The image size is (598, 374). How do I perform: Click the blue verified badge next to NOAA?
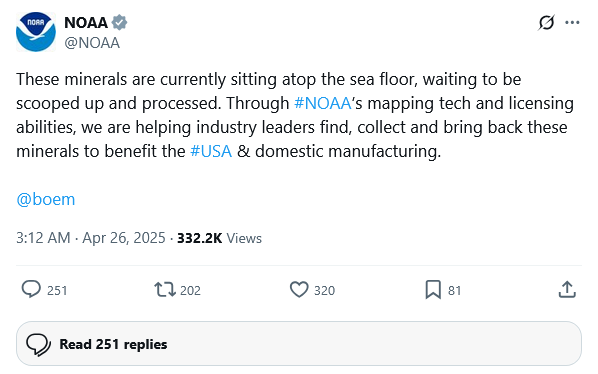tap(119, 22)
